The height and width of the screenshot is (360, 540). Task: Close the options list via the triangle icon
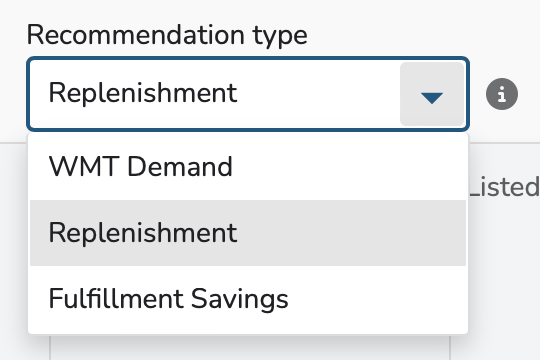pos(432,98)
